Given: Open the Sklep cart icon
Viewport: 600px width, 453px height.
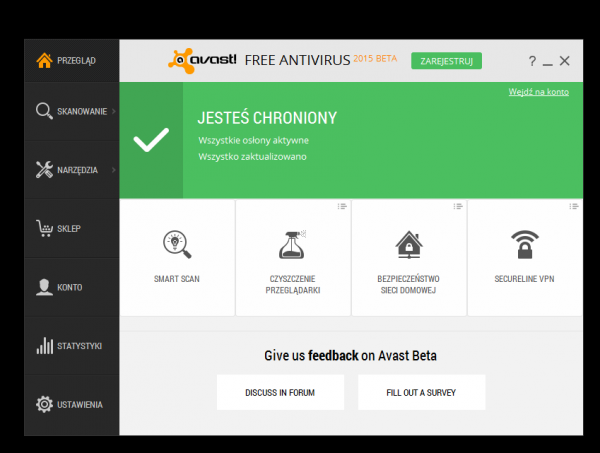Looking at the screenshot, I should (x=44, y=228).
